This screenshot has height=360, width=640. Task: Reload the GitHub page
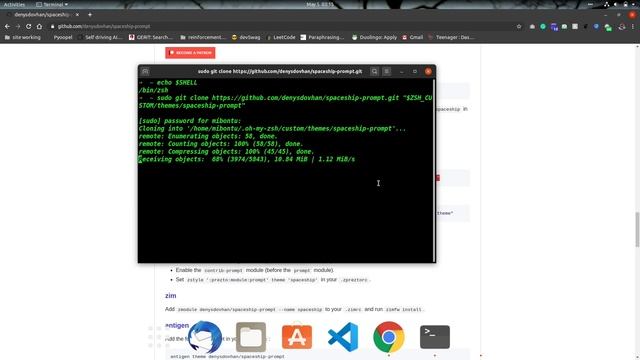pyautogui.click(x=29, y=26)
